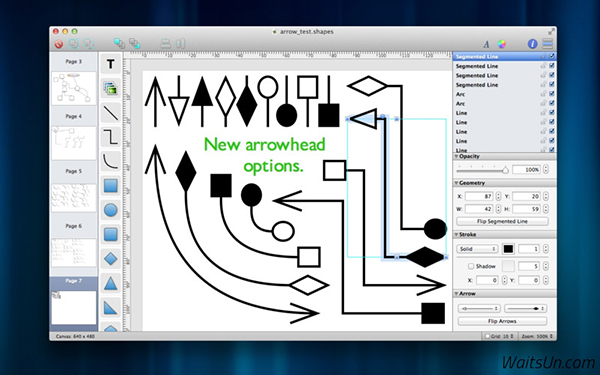Toggle the blue Info inspector

pyautogui.click(x=532, y=44)
